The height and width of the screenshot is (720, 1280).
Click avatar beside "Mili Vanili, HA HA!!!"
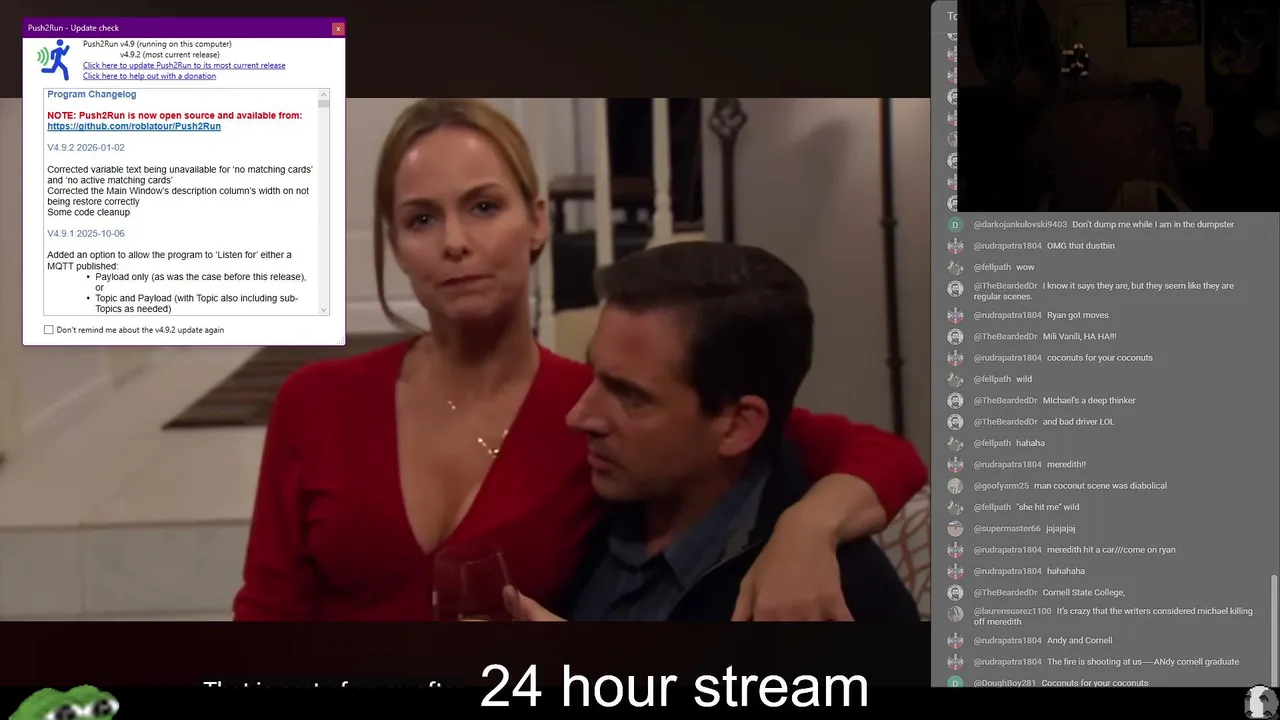tap(955, 337)
